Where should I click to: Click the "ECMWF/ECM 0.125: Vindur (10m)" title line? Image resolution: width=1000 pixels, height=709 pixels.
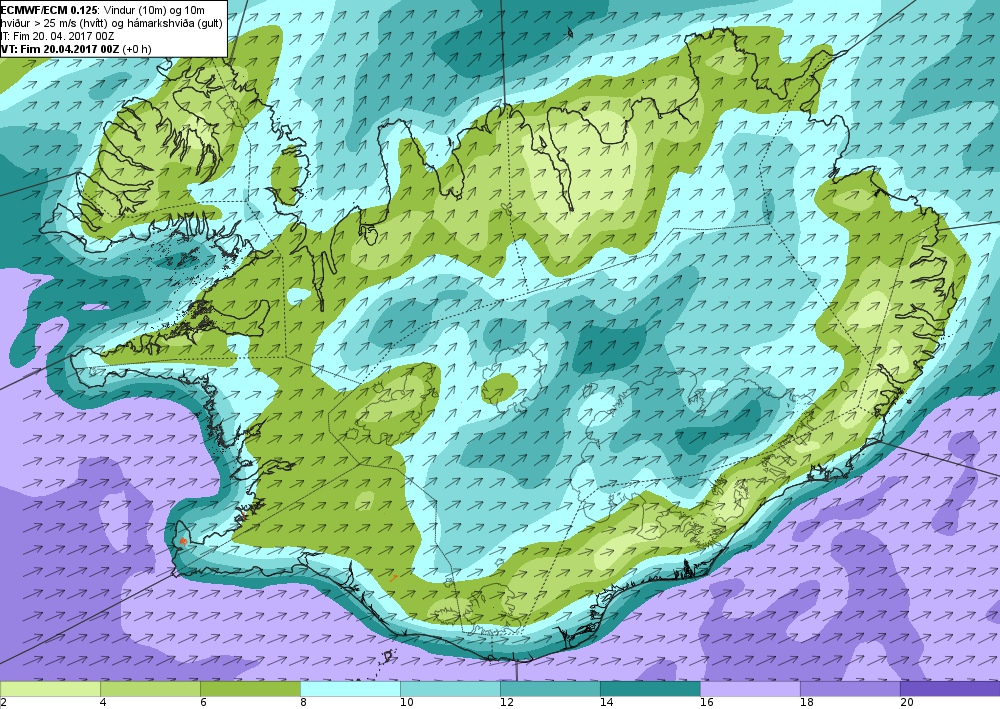click(103, 10)
